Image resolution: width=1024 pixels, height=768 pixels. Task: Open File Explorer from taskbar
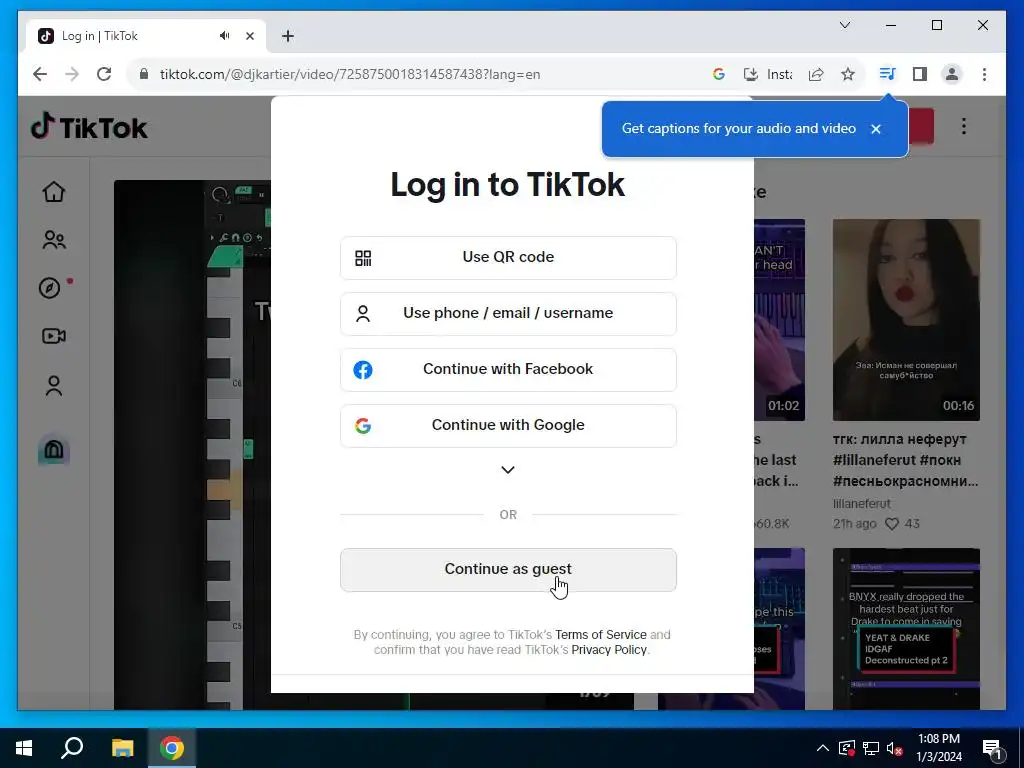click(x=122, y=748)
